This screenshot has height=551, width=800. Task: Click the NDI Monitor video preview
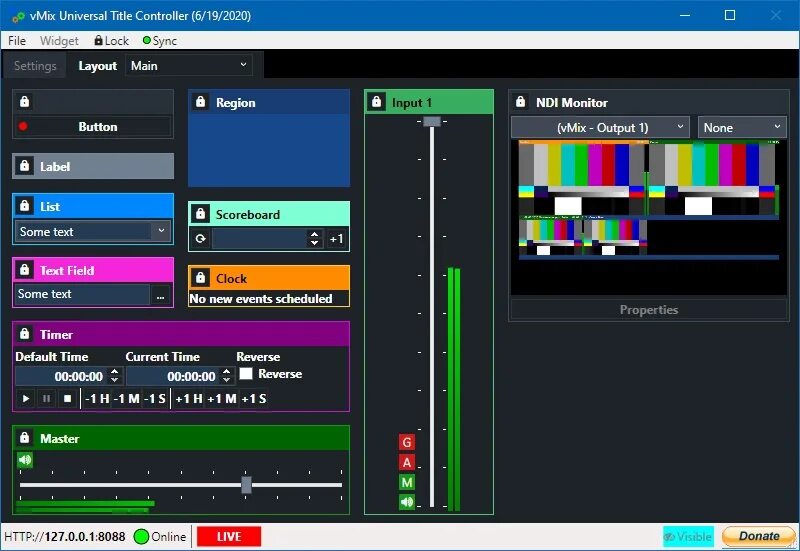[648, 217]
